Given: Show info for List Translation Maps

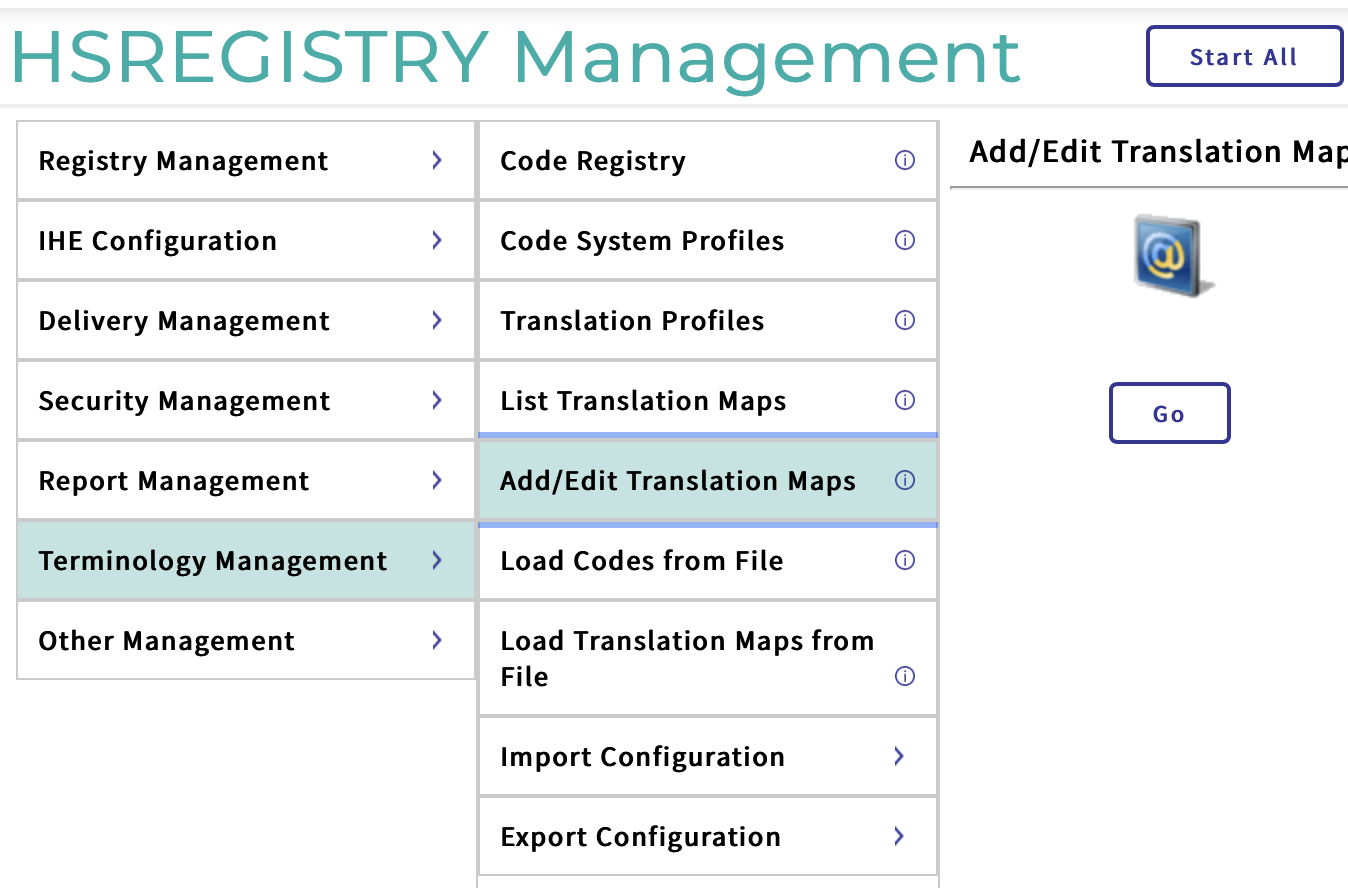Looking at the screenshot, I should click(905, 400).
